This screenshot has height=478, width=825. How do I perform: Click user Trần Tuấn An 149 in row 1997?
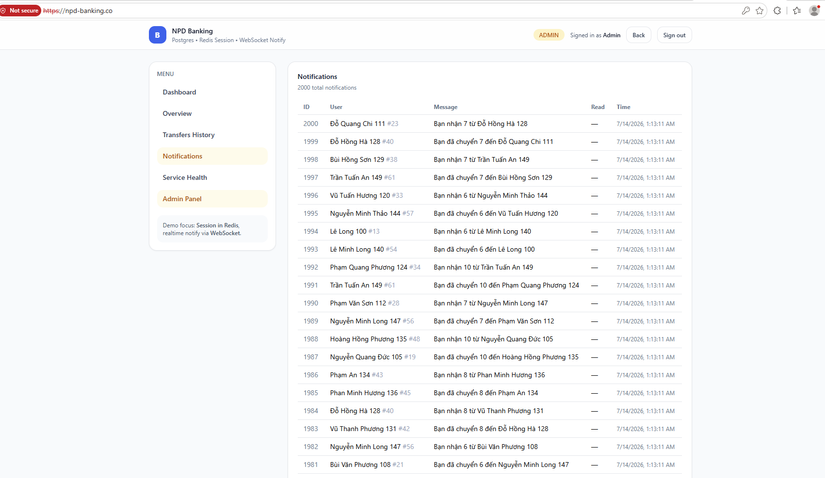356,177
